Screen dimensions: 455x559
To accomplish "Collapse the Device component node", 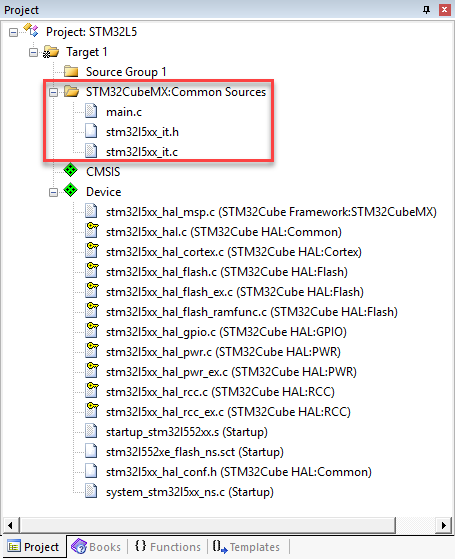I will pyautogui.click(x=53, y=193).
